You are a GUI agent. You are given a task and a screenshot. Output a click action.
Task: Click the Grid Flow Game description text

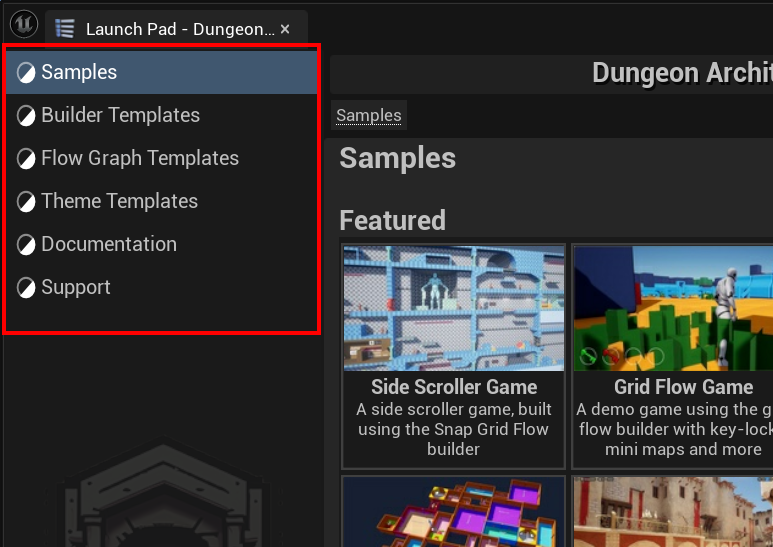(x=674, y=429)
